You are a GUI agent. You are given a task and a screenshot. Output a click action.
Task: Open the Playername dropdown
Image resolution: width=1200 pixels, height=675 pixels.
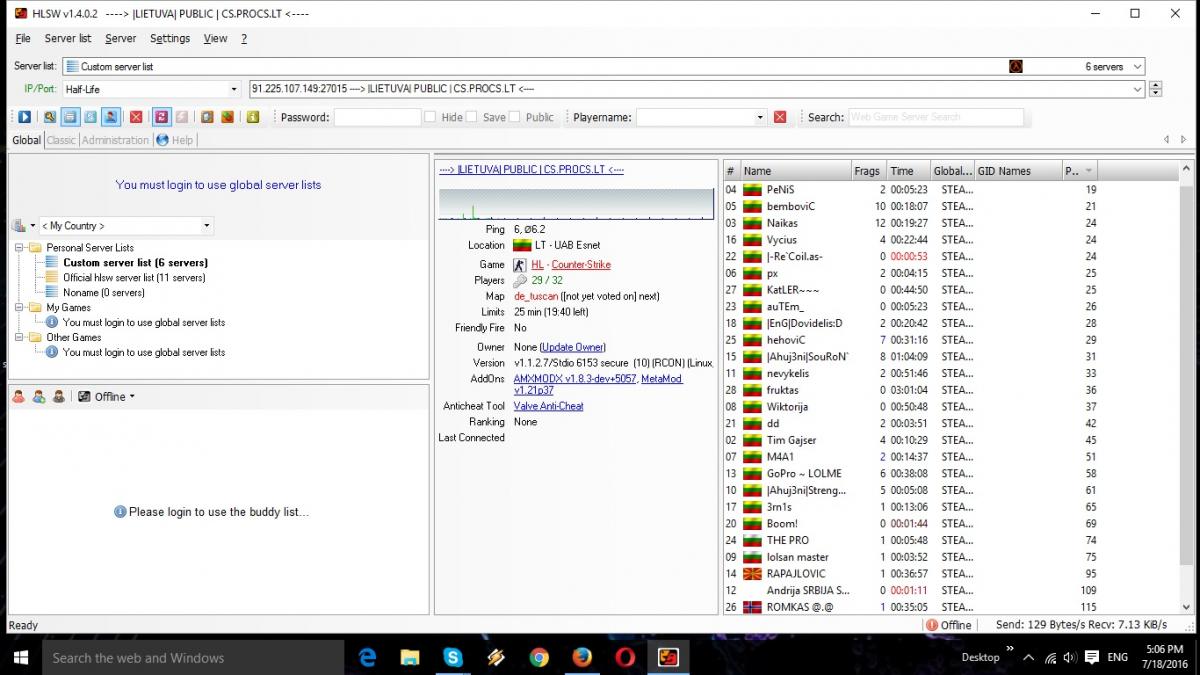click(x=760, y=117)
